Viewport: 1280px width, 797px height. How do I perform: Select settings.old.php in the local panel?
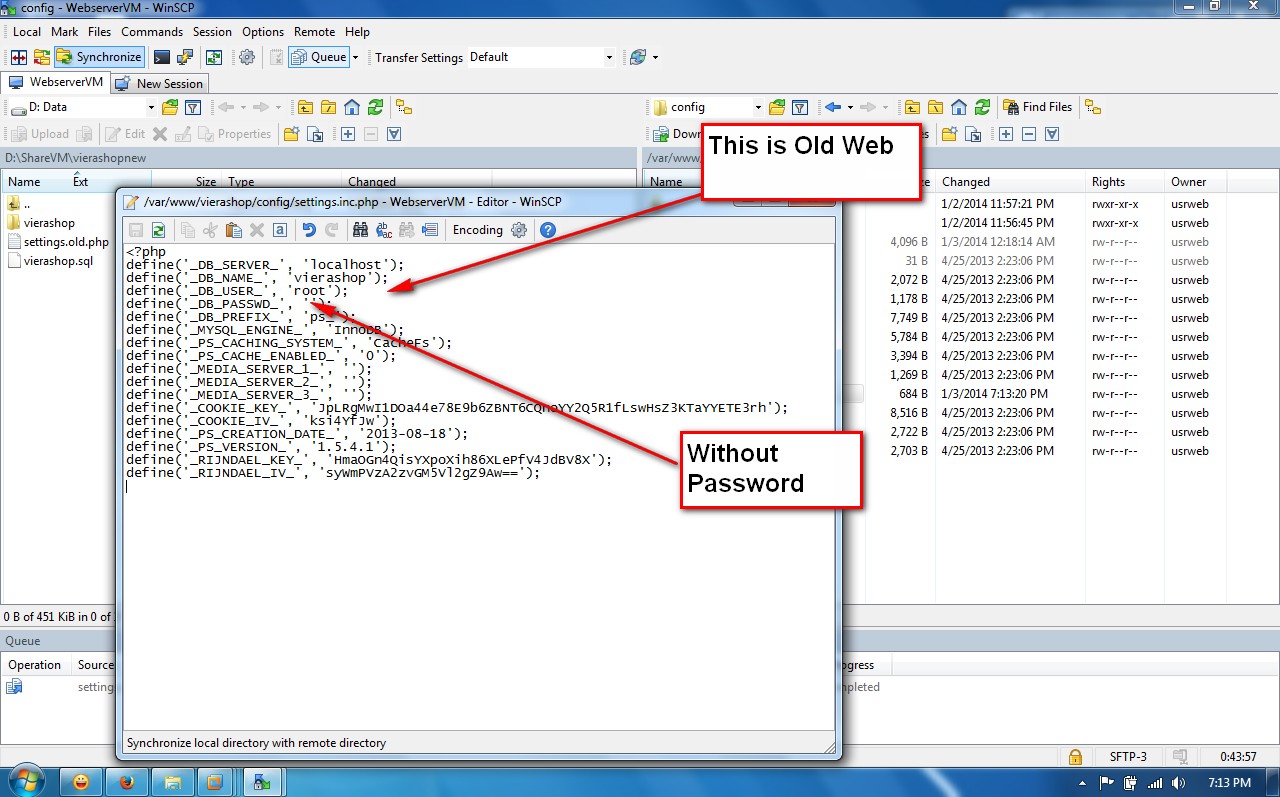click(x=58, y=242)
